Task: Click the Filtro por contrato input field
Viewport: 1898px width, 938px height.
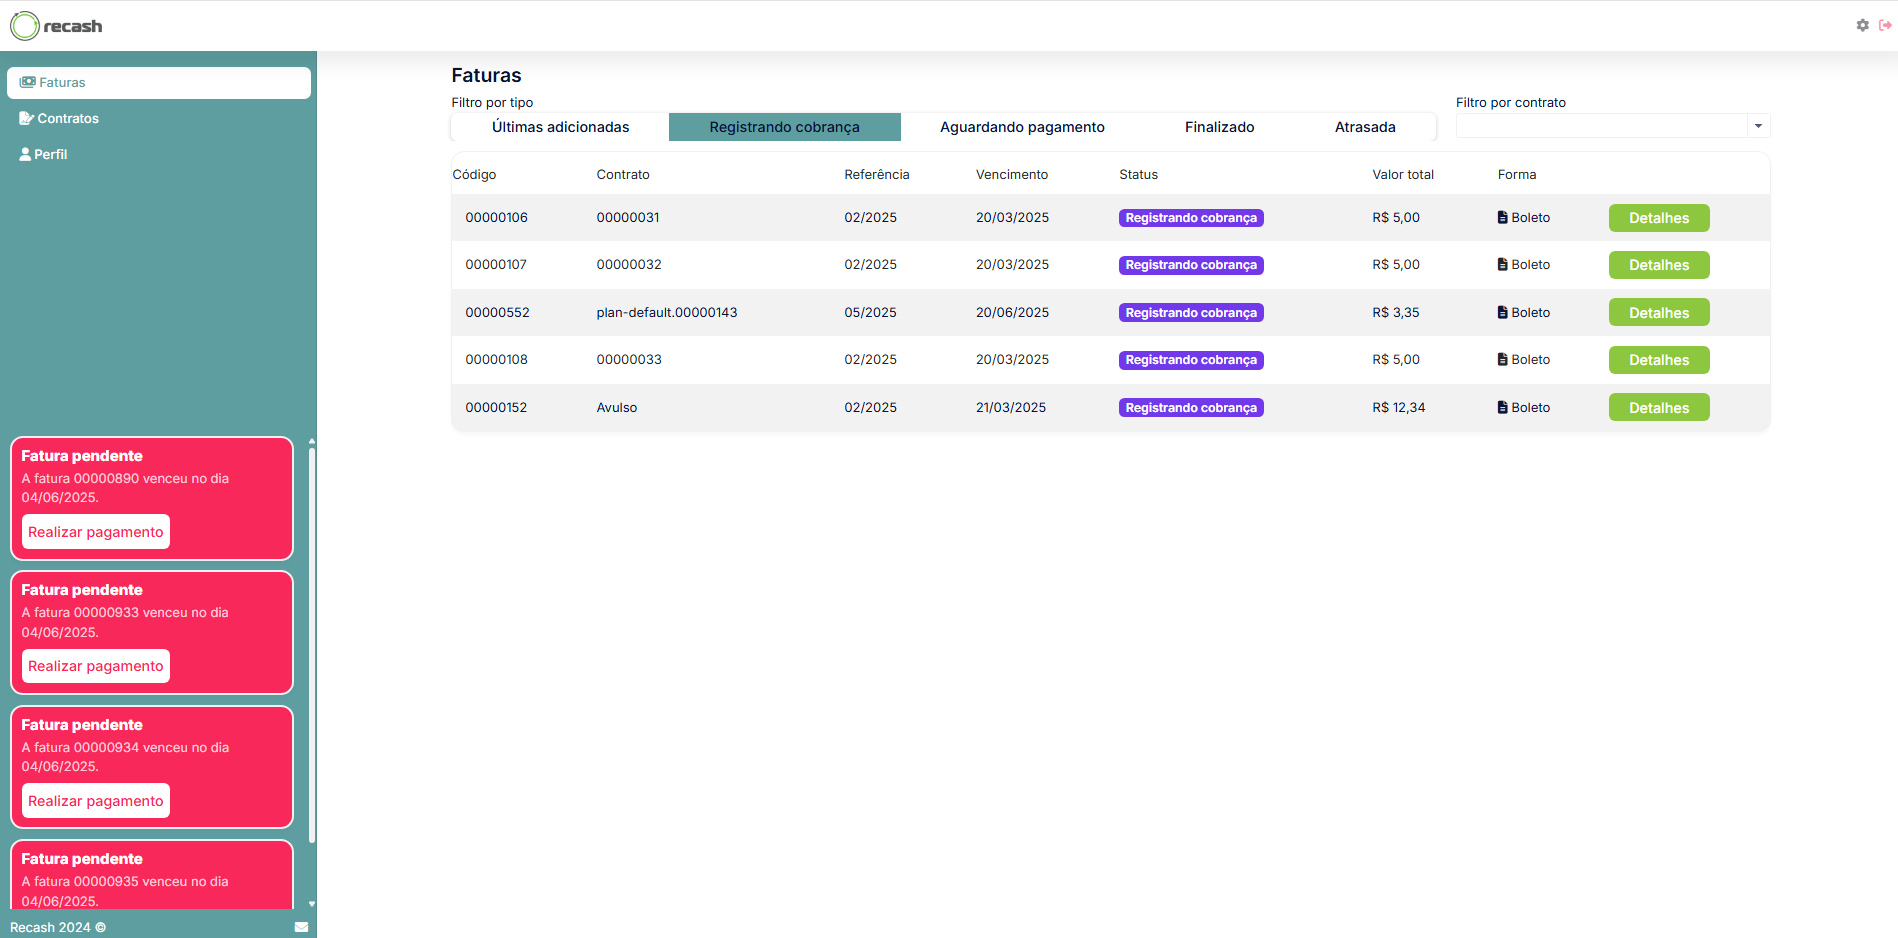Action: coord(1600,126)
